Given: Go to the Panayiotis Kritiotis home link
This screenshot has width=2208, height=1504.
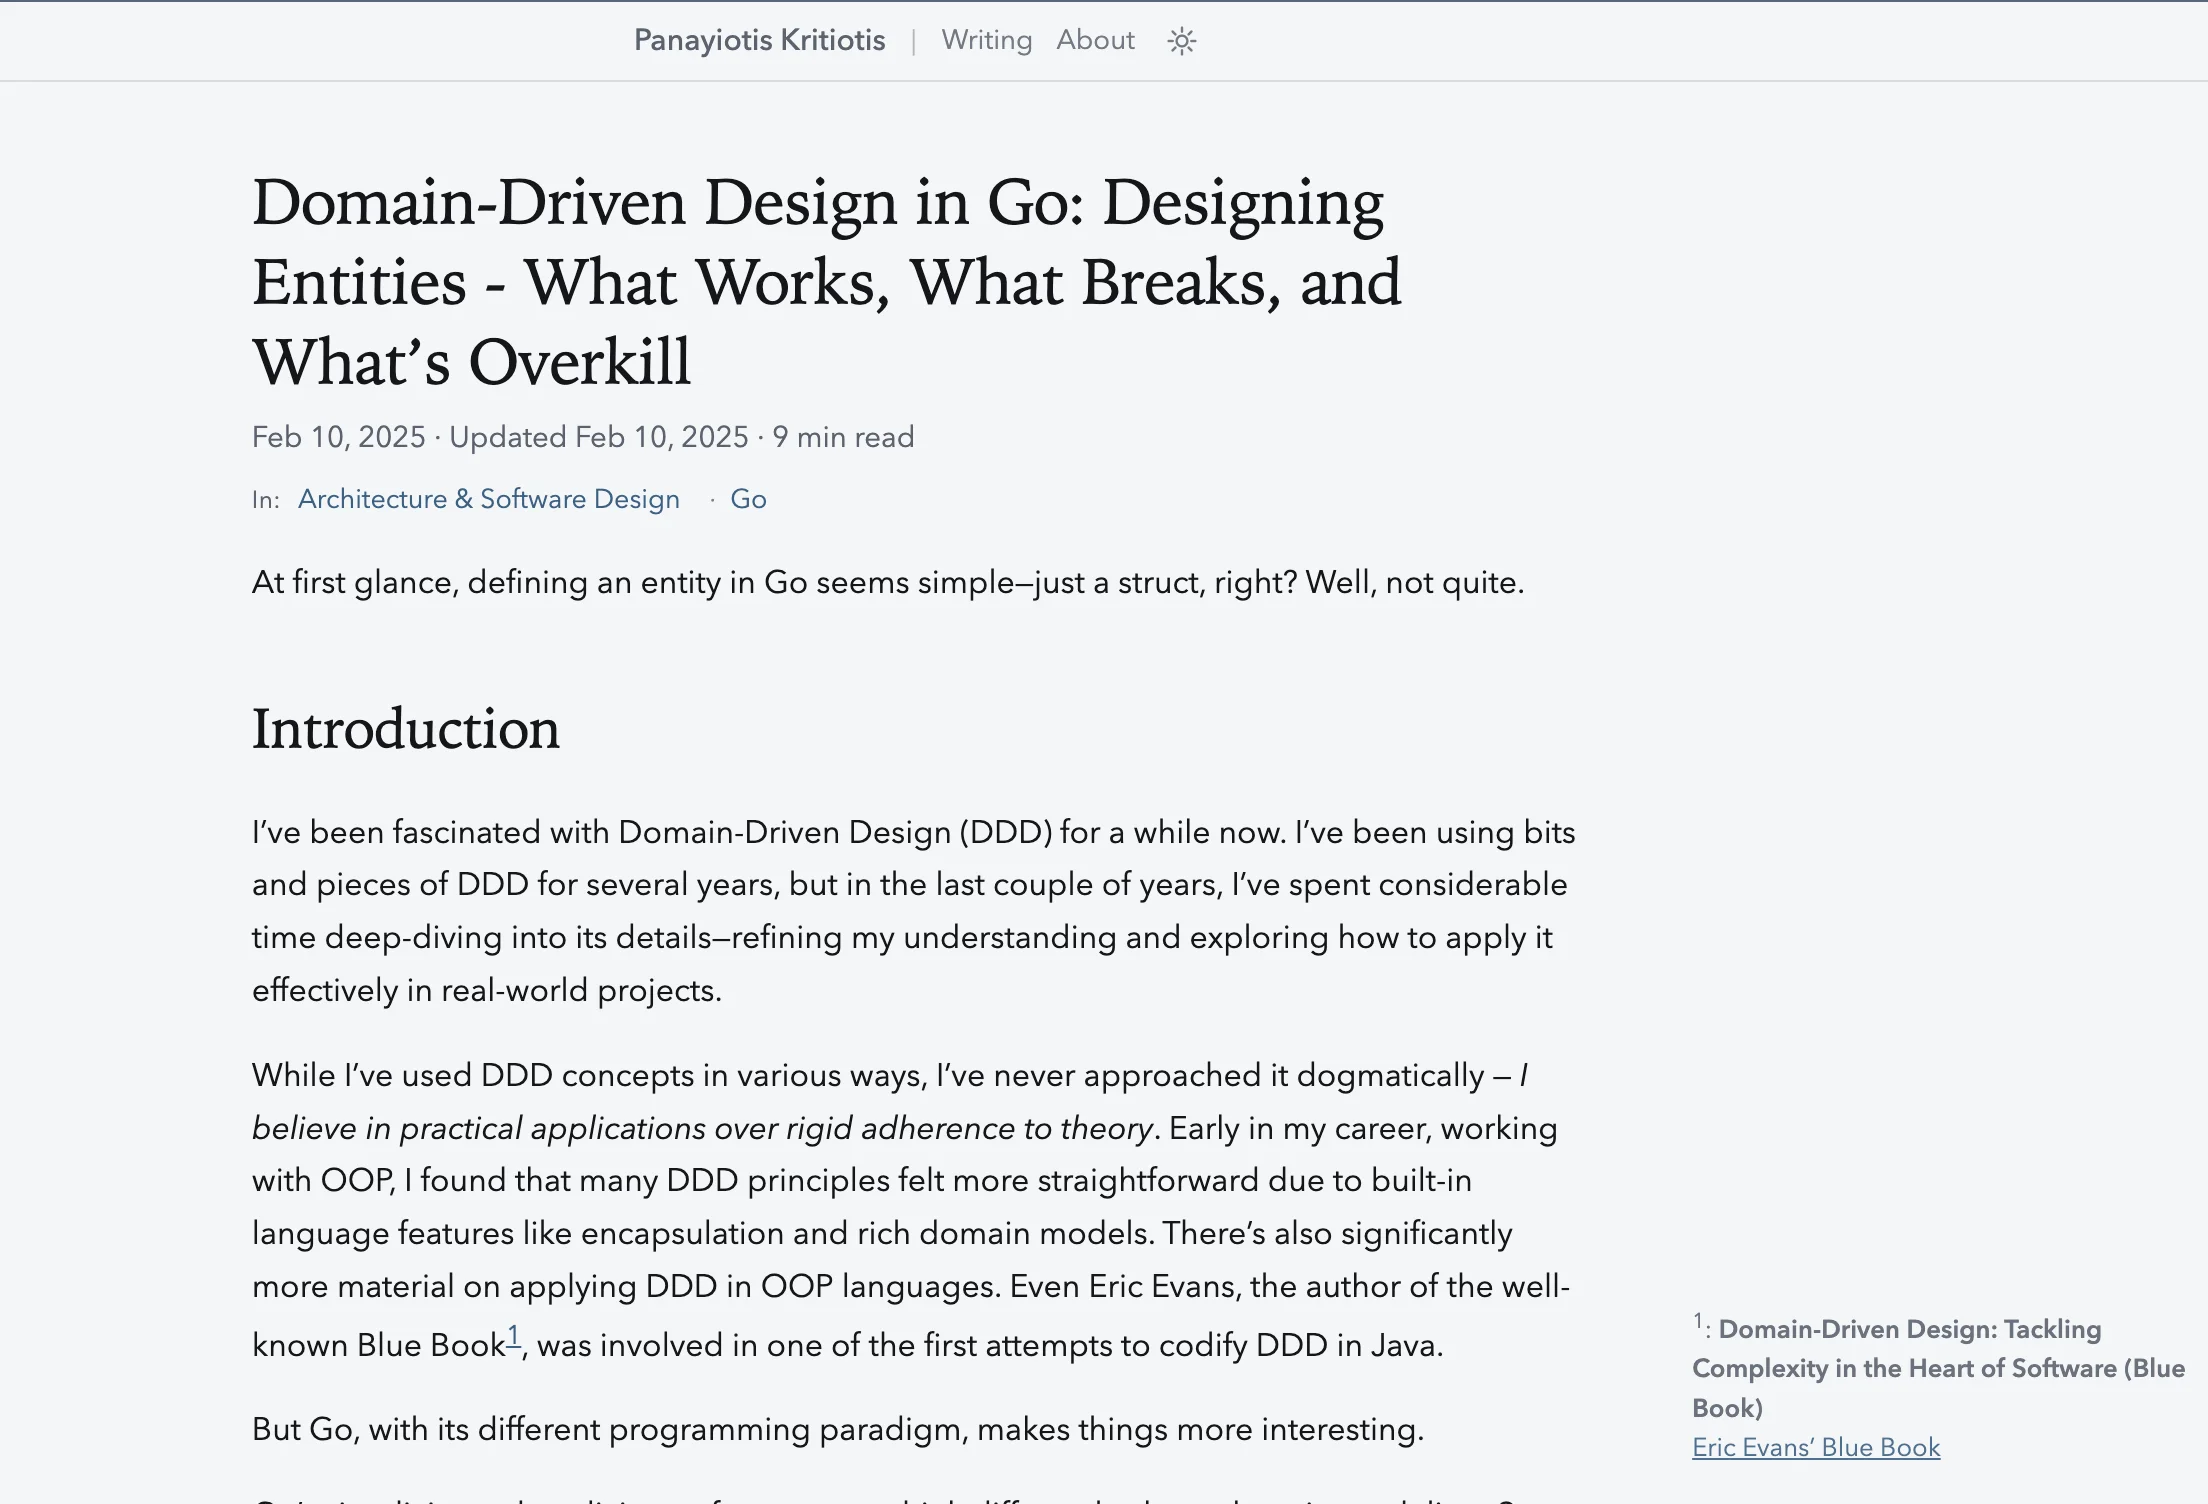Looking at the screenshot, I should 759,40.
